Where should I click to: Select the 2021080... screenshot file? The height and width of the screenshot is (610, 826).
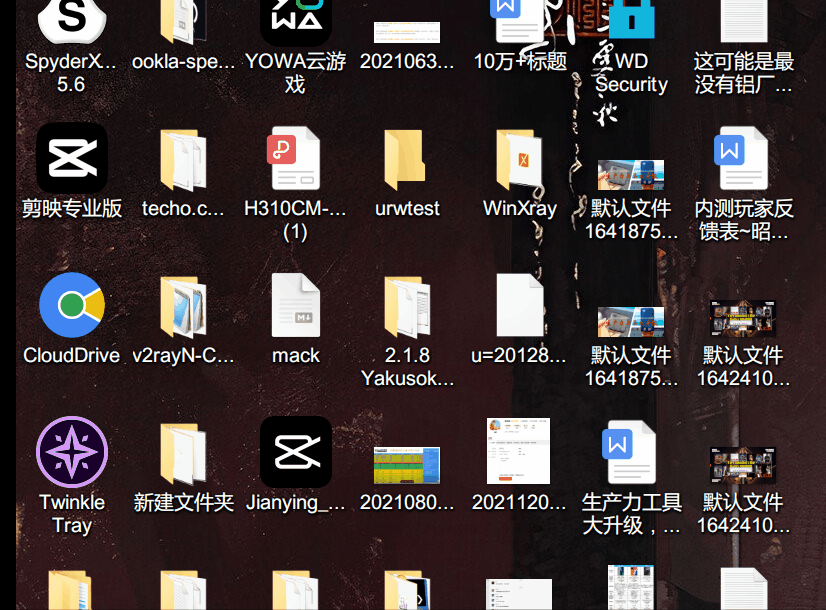407,465
